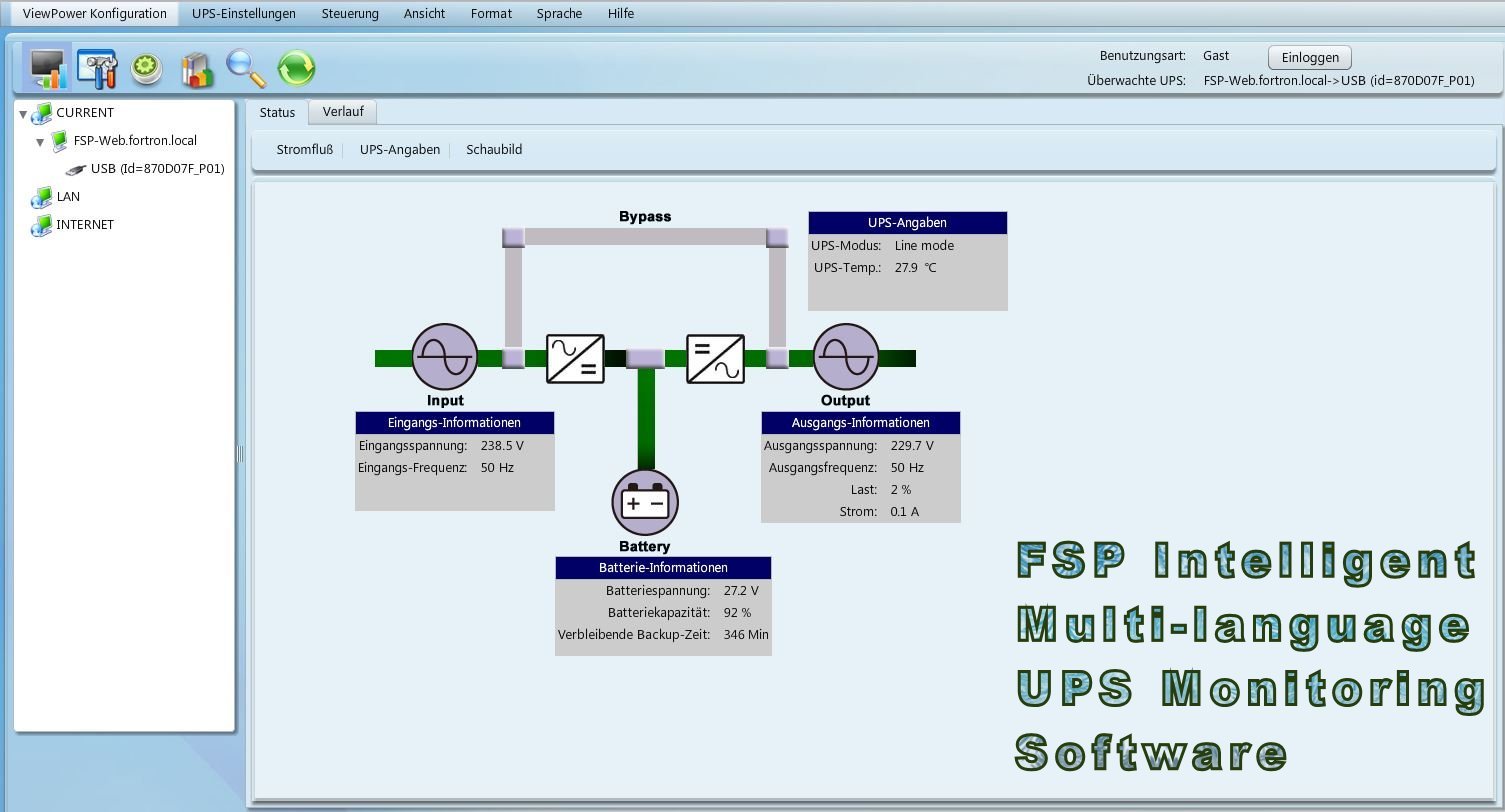Open the colorful bar chart toolbar icon
The width and height of the screenshot is (1505, 812).
click(x=197, y=68)
